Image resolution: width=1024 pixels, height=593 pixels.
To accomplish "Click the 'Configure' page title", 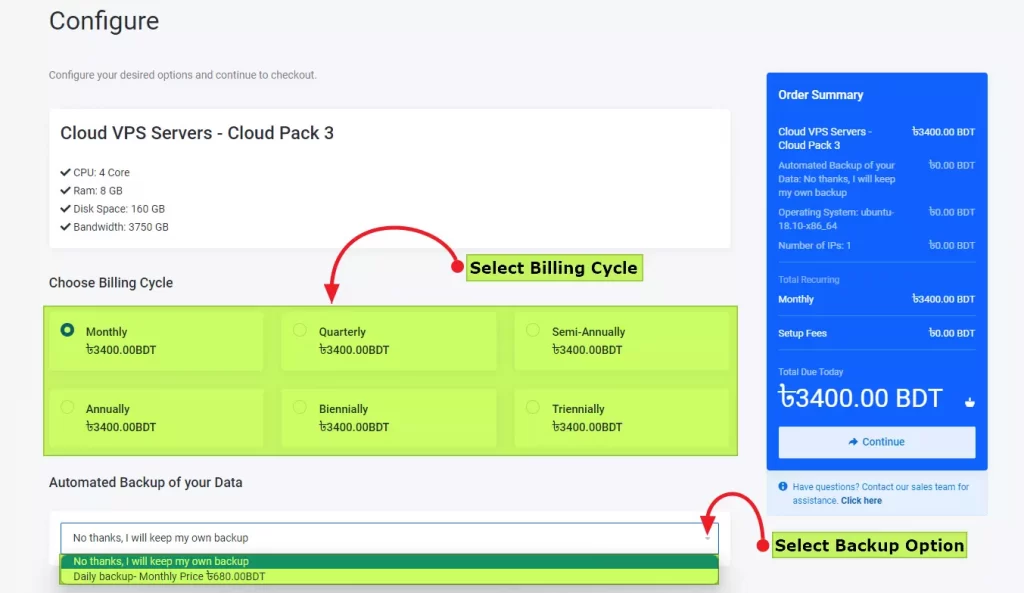I will tap(104, 21).
